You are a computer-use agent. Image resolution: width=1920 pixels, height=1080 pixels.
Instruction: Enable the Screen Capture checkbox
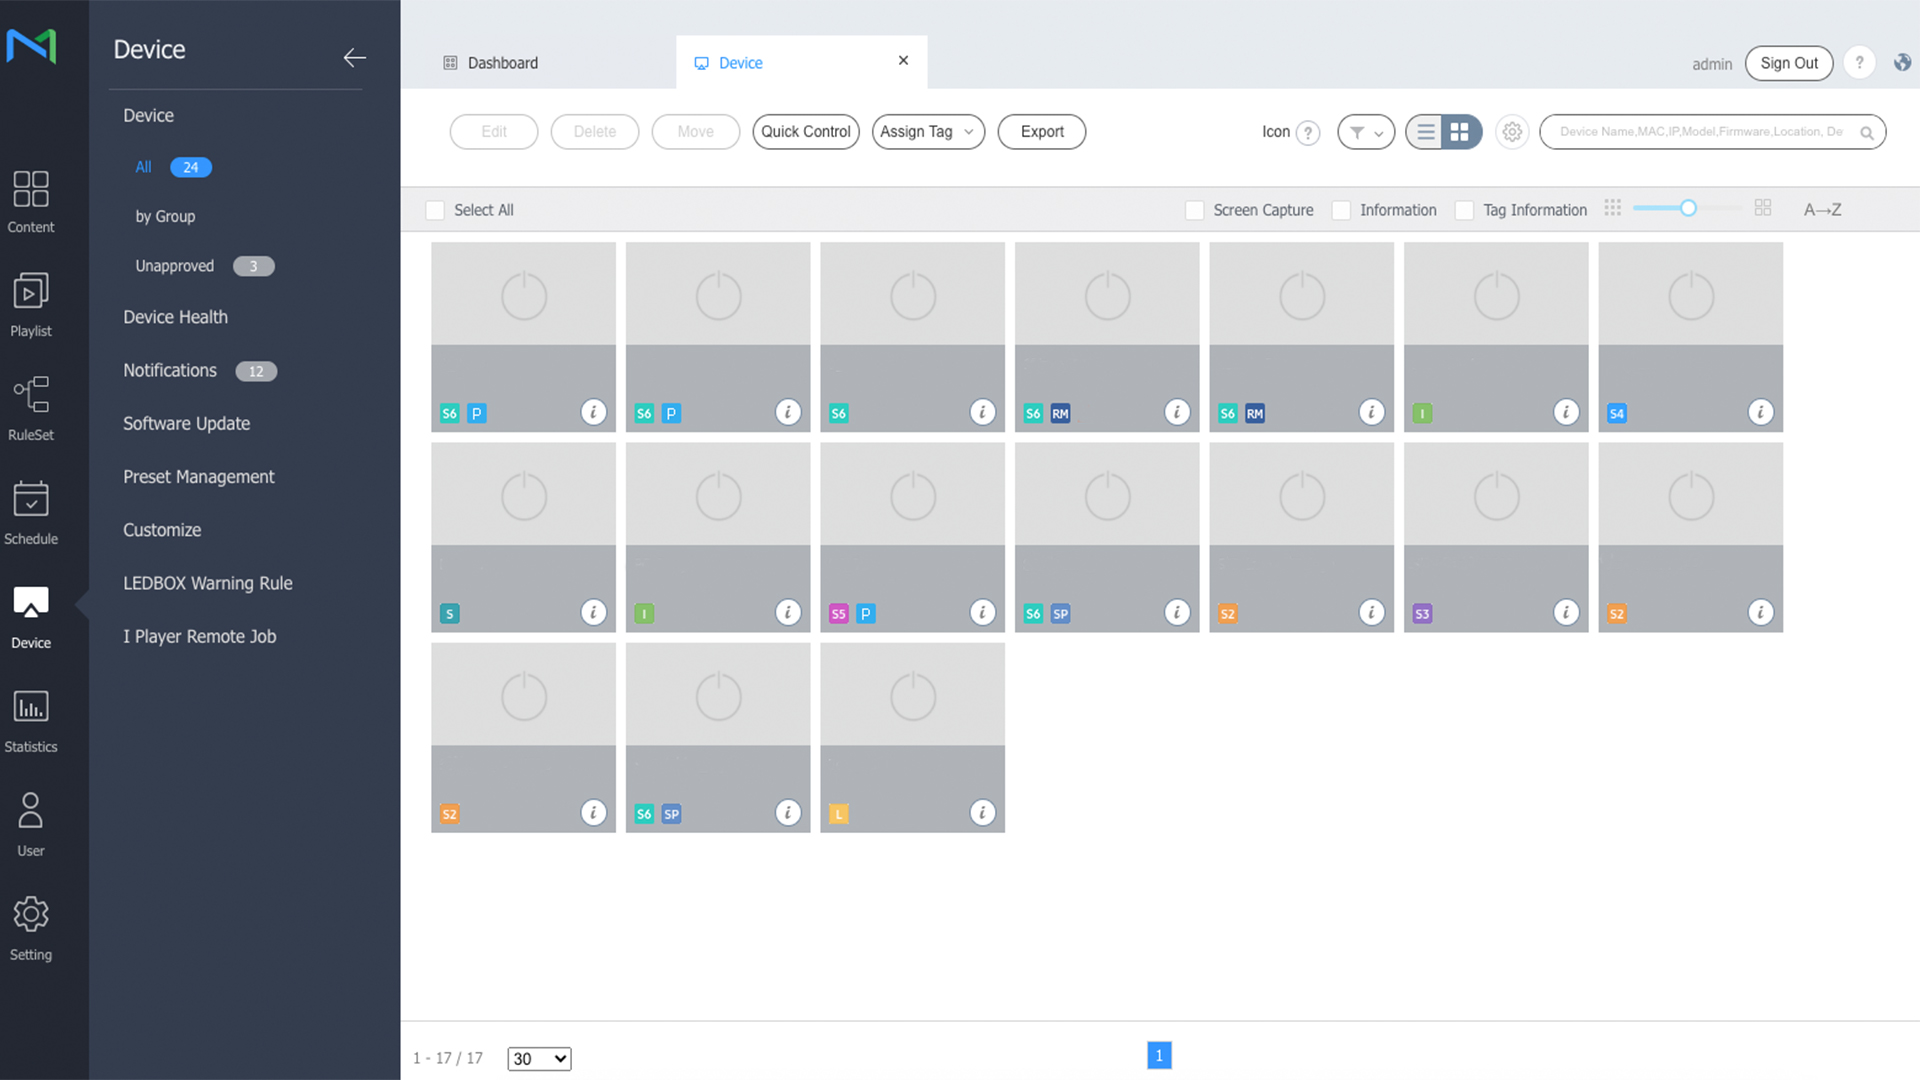point(1194,210)
